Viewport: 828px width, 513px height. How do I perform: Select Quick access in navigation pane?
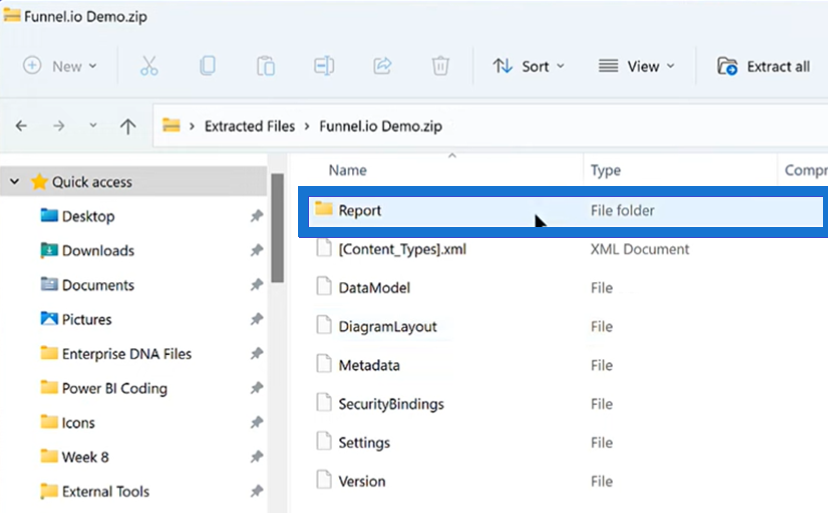click(91, 182)
